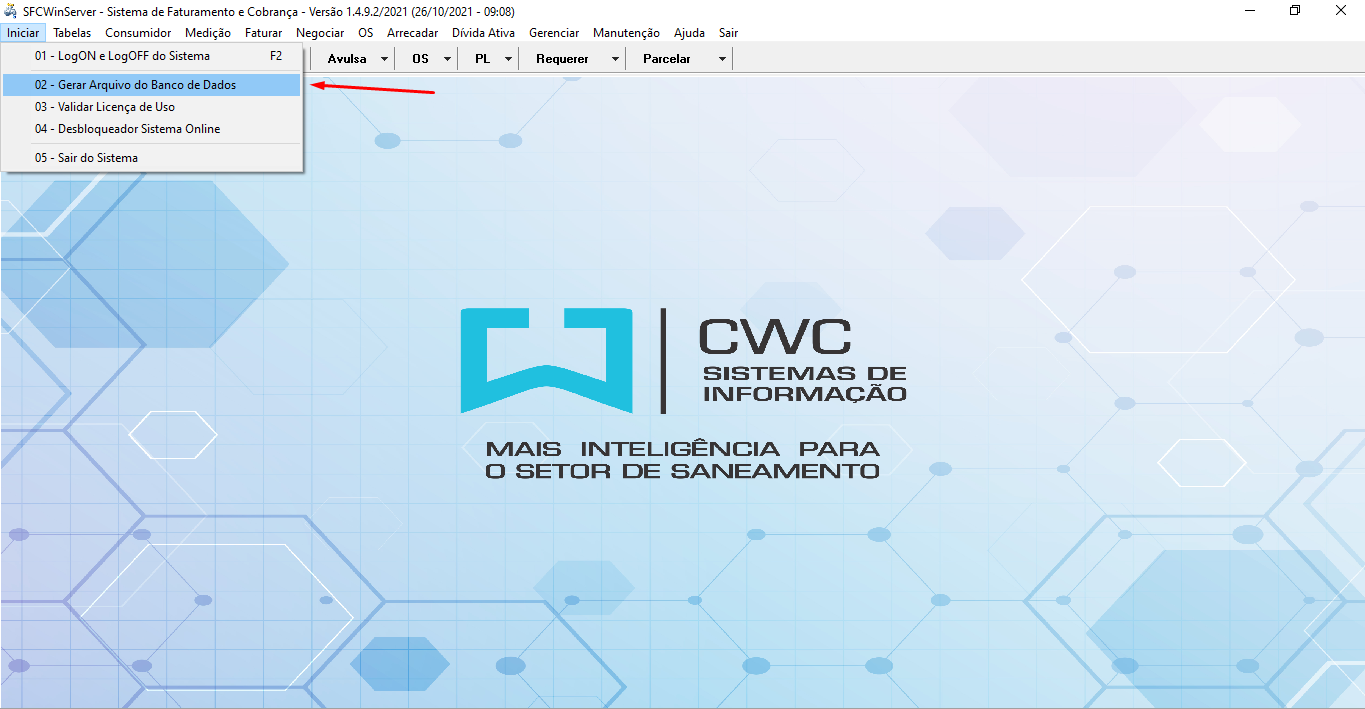This screenshot has height=709, width=1365.
Task: Click the SFCWinServer app icon in title bar
Action: 11,11
